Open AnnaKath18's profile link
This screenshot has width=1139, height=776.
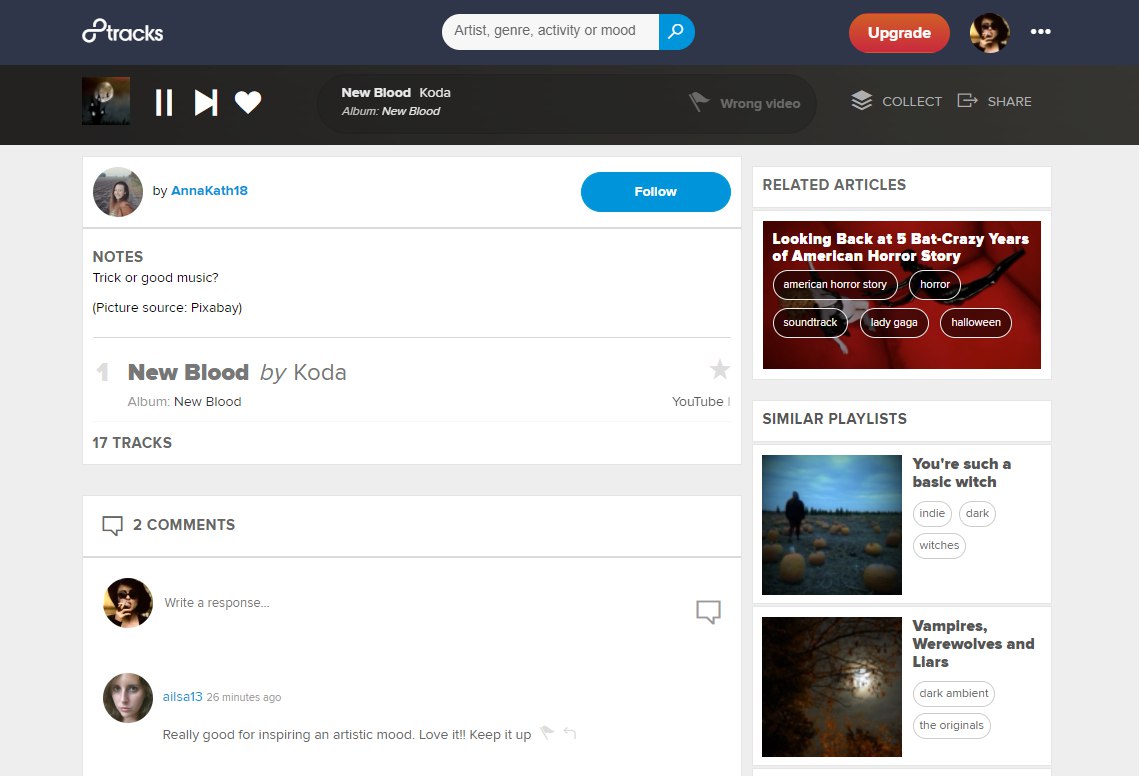click(209, 191)
